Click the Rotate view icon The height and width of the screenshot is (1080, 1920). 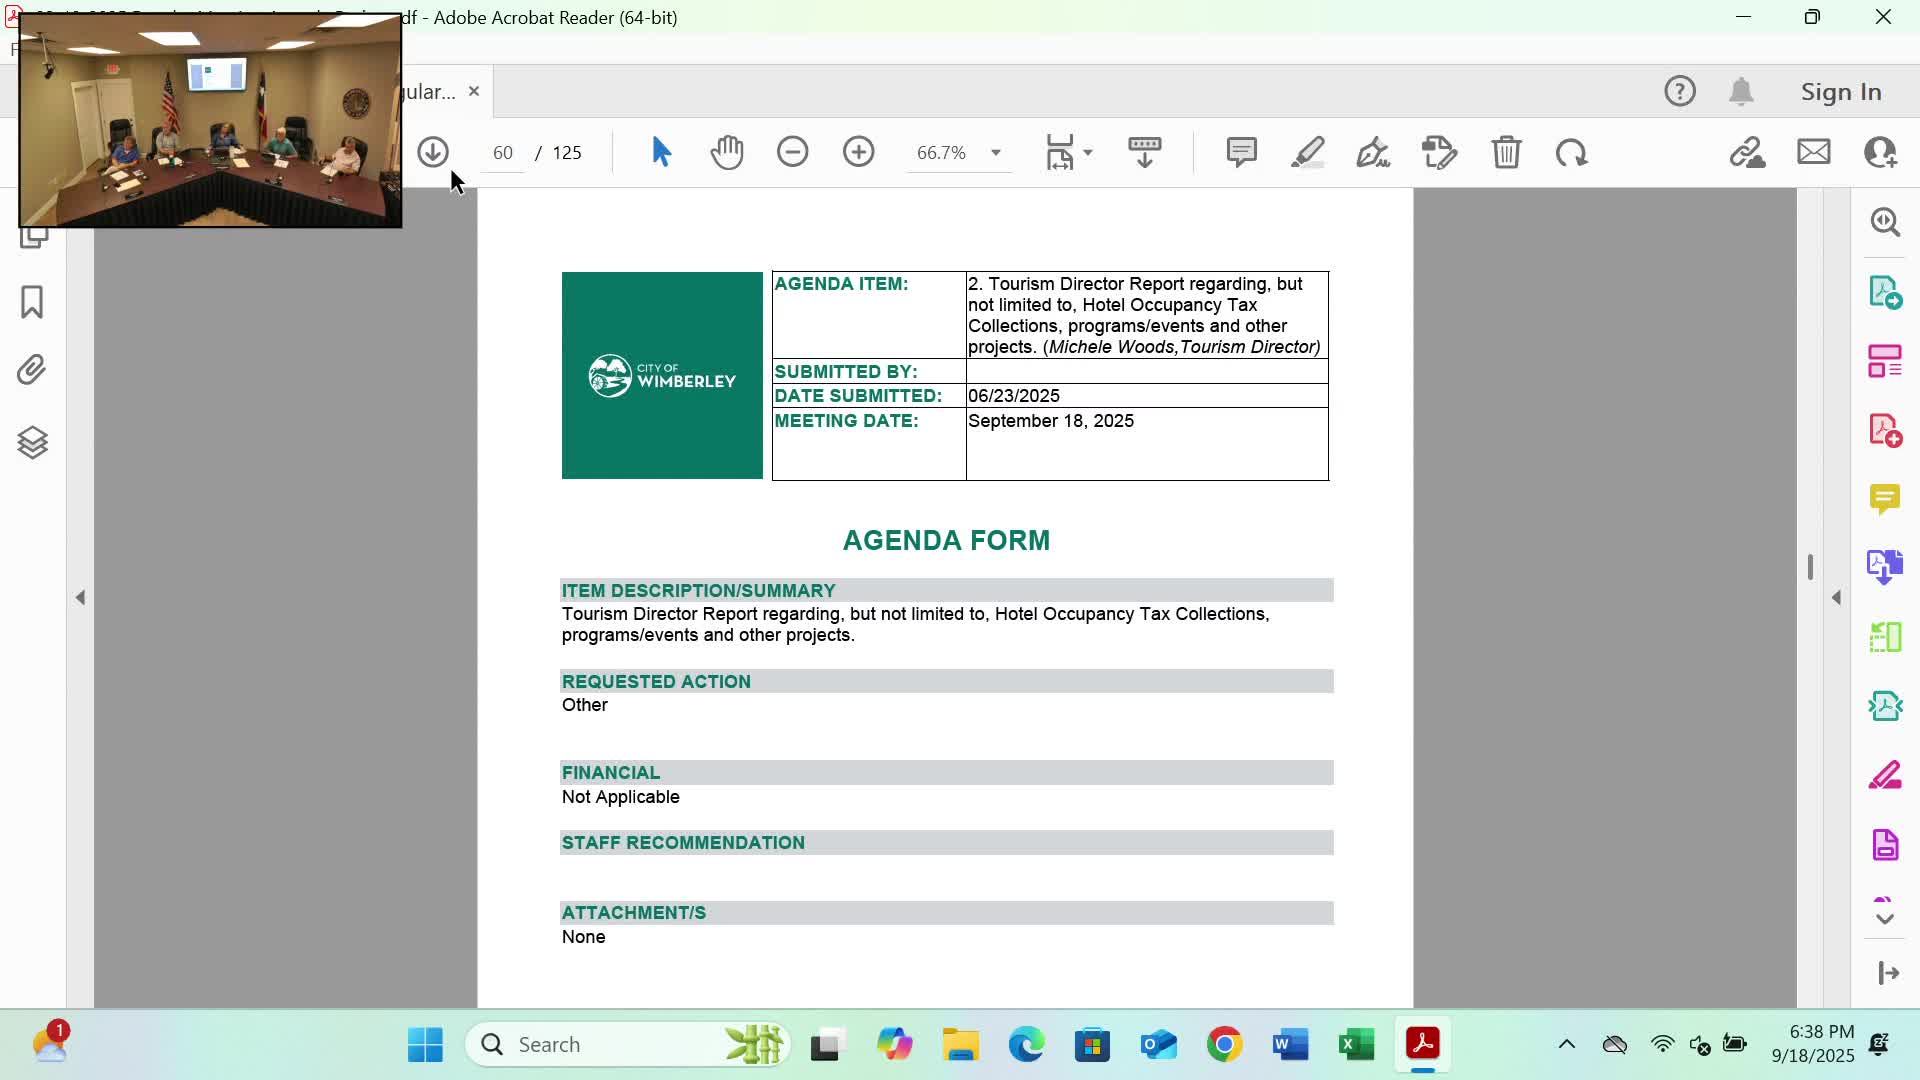tap(1571, 152)
